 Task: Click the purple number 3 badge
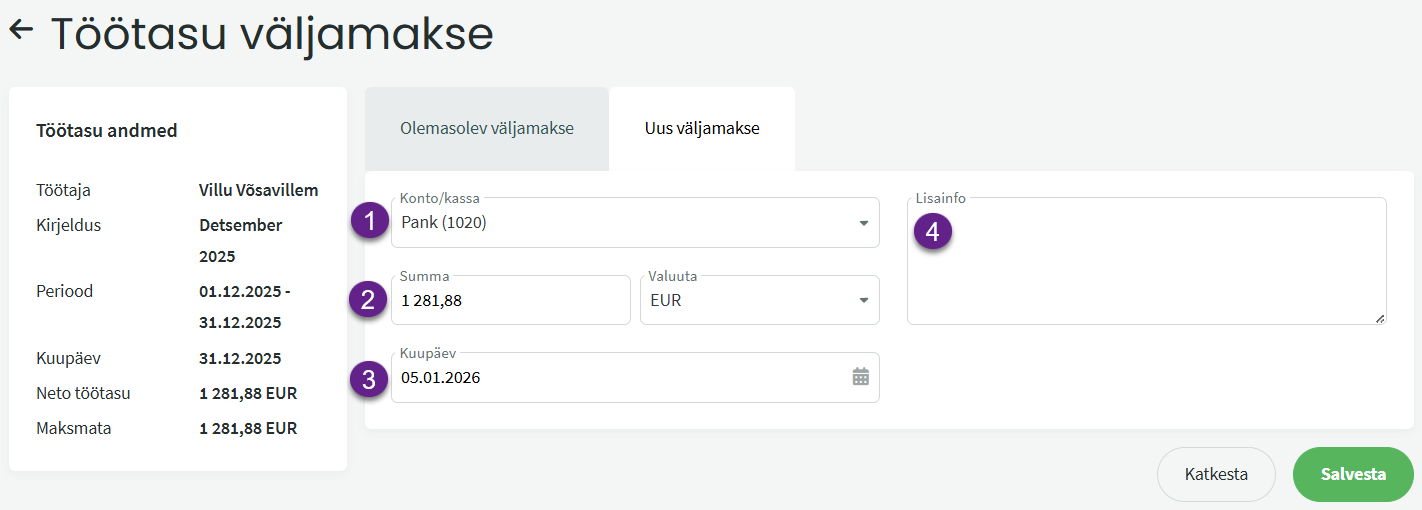370,379
